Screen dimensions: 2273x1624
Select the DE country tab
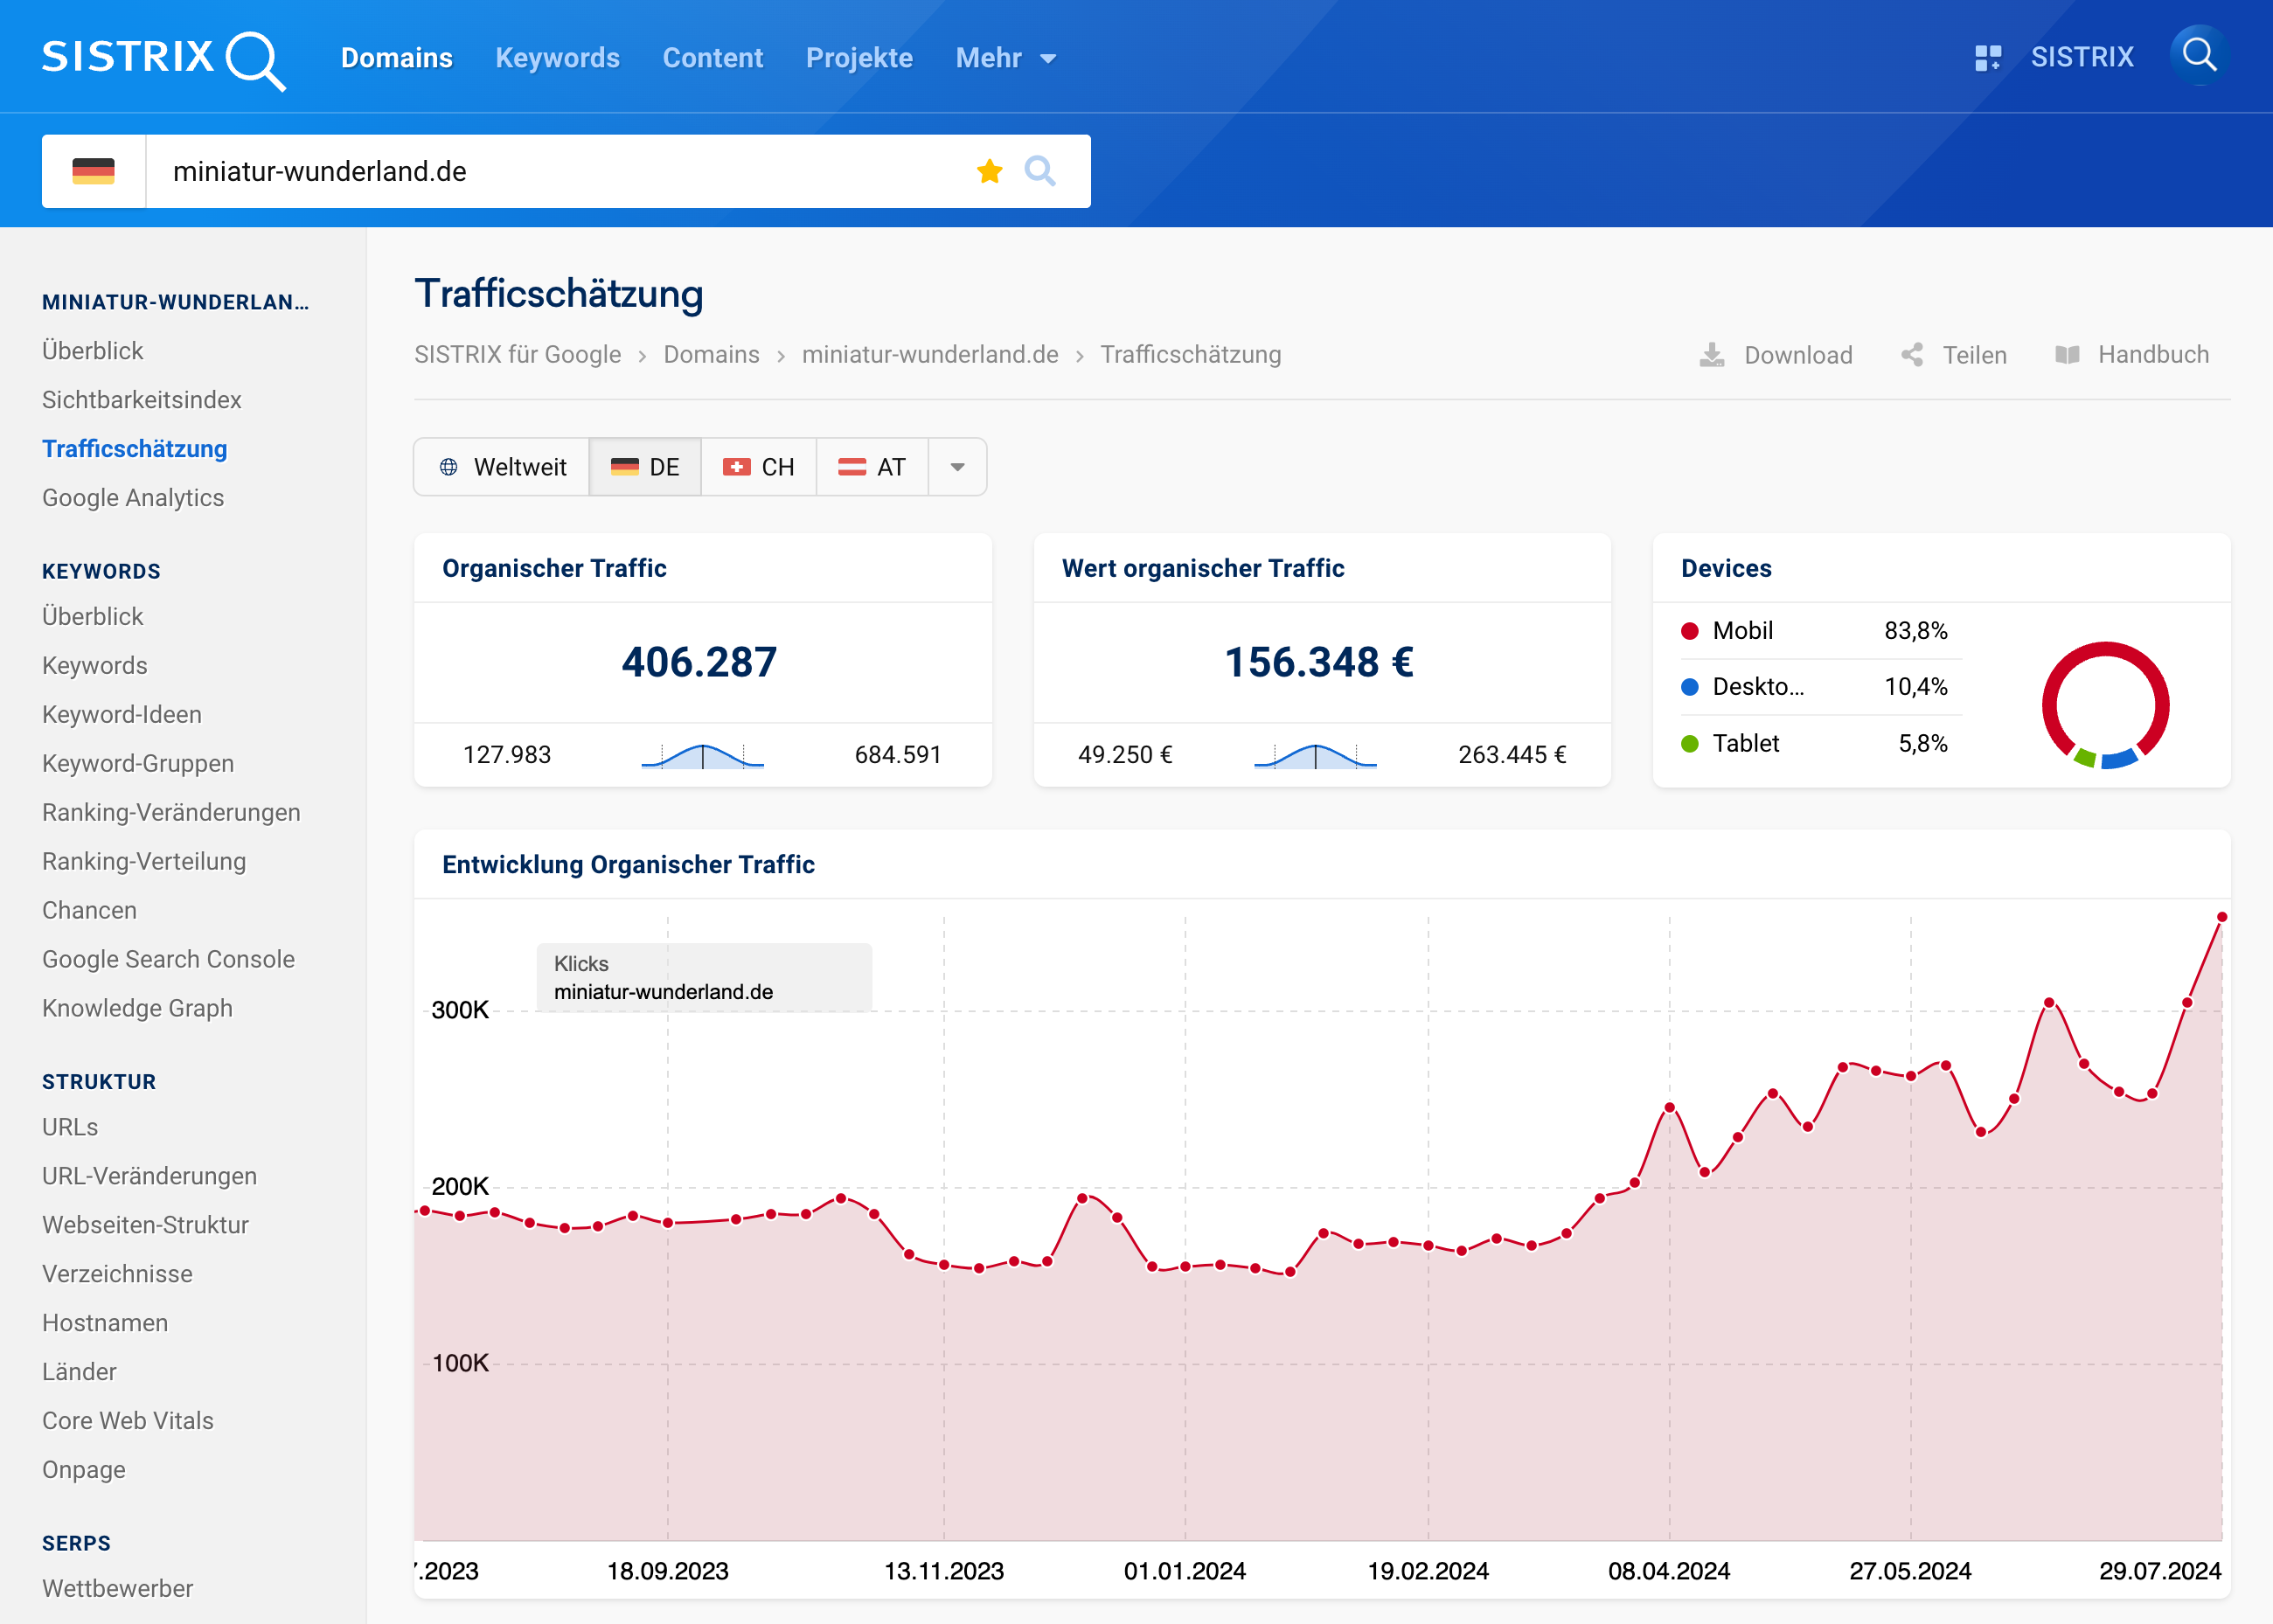pyautogui.click(x=645, y=467)
